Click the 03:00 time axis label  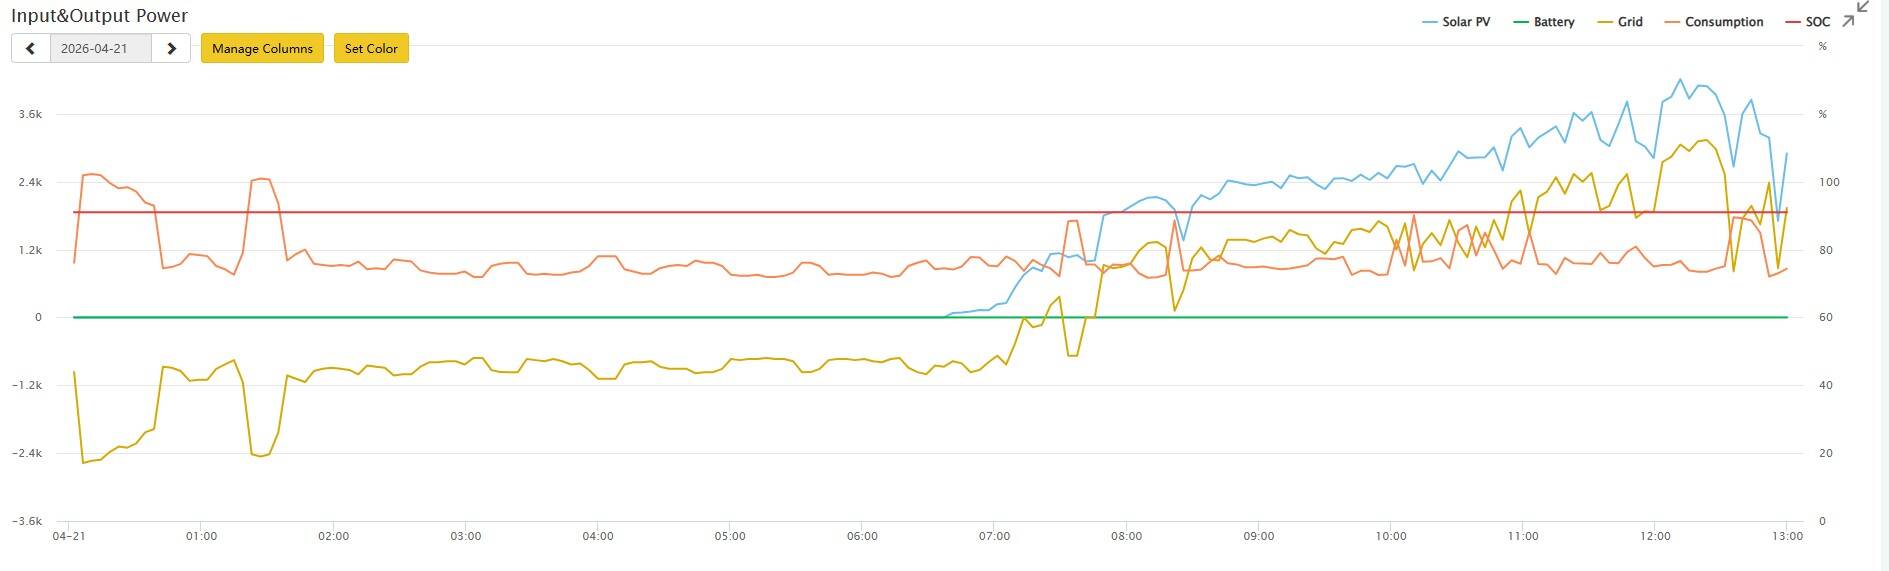465,536
